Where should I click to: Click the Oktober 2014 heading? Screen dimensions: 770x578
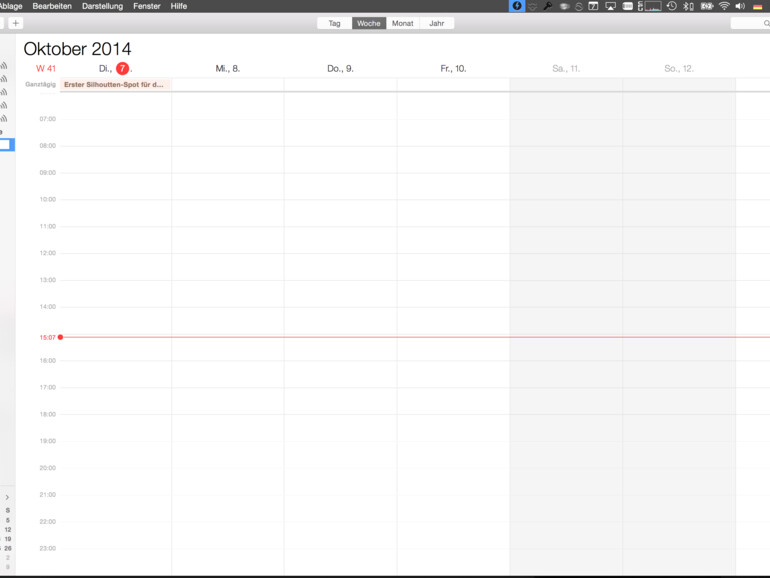click(x=78, y=49)
